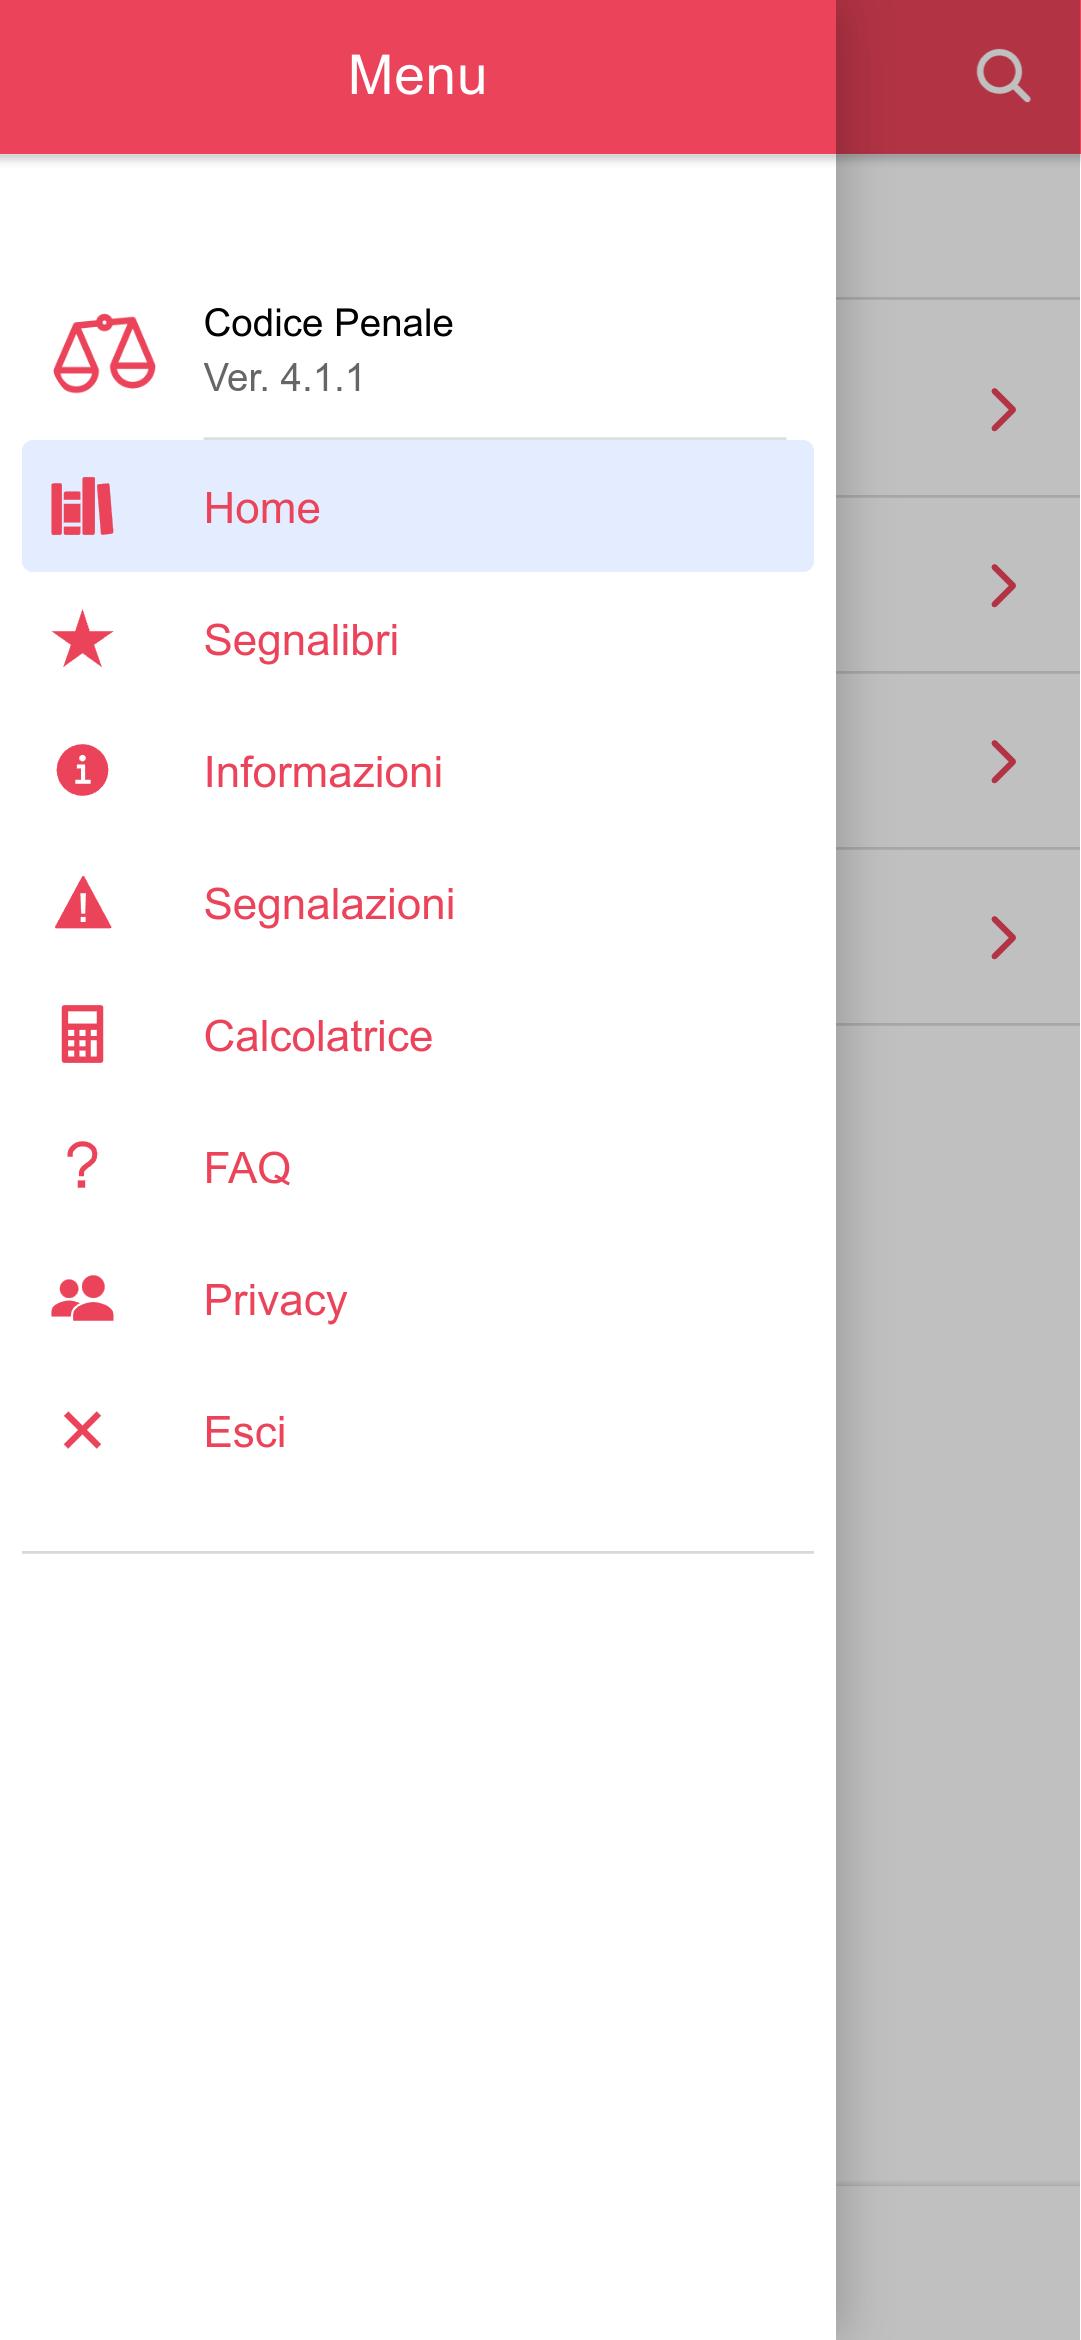
Task: Tap the Segnalazioni warning triangle icon
Action: 82,903
